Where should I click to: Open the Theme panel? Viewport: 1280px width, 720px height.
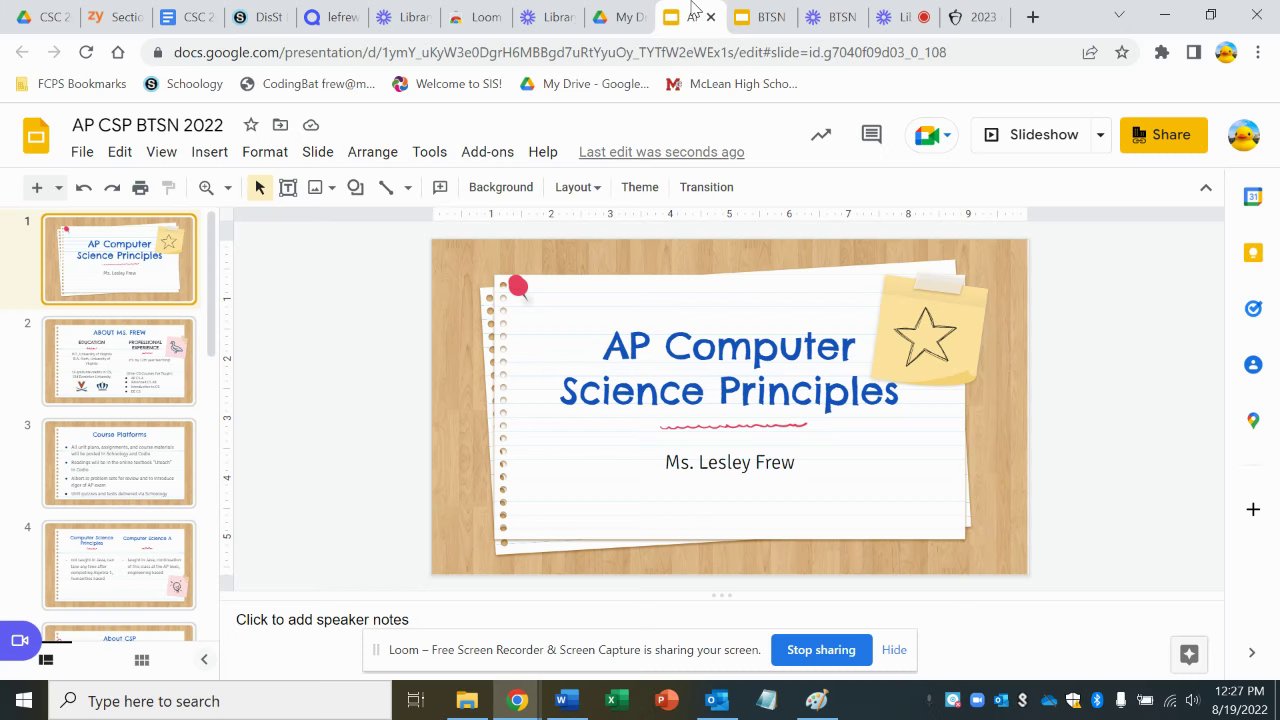(x=640, y=187)
